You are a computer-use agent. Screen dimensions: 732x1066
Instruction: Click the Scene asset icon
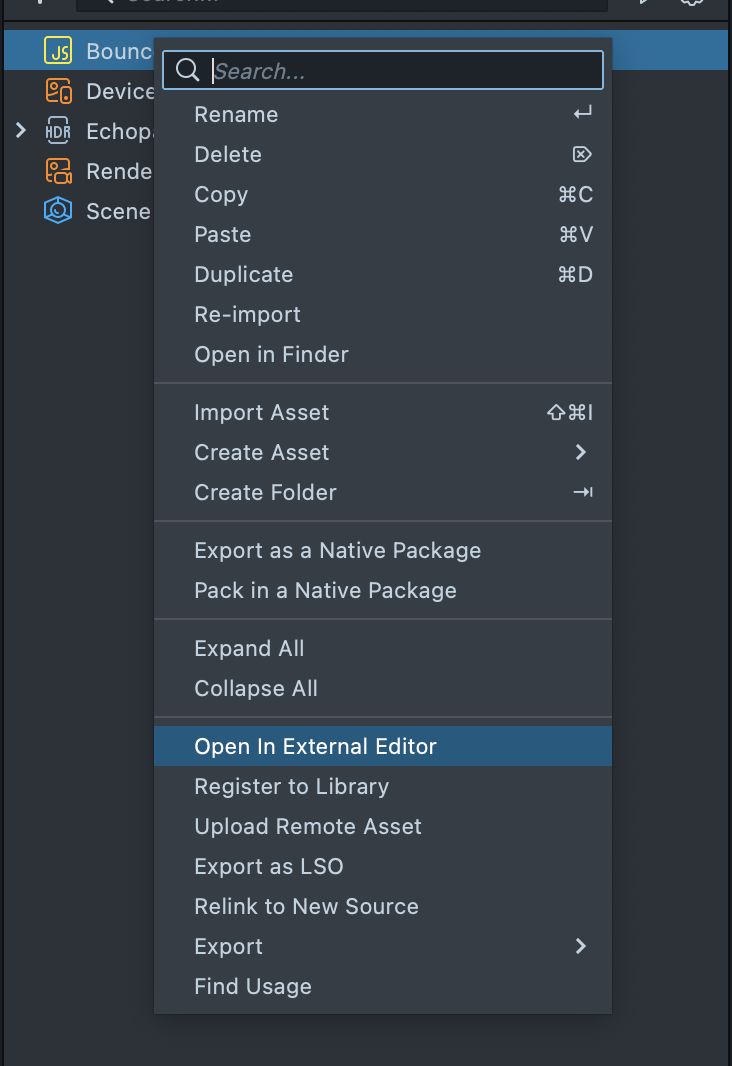(58, 211)
